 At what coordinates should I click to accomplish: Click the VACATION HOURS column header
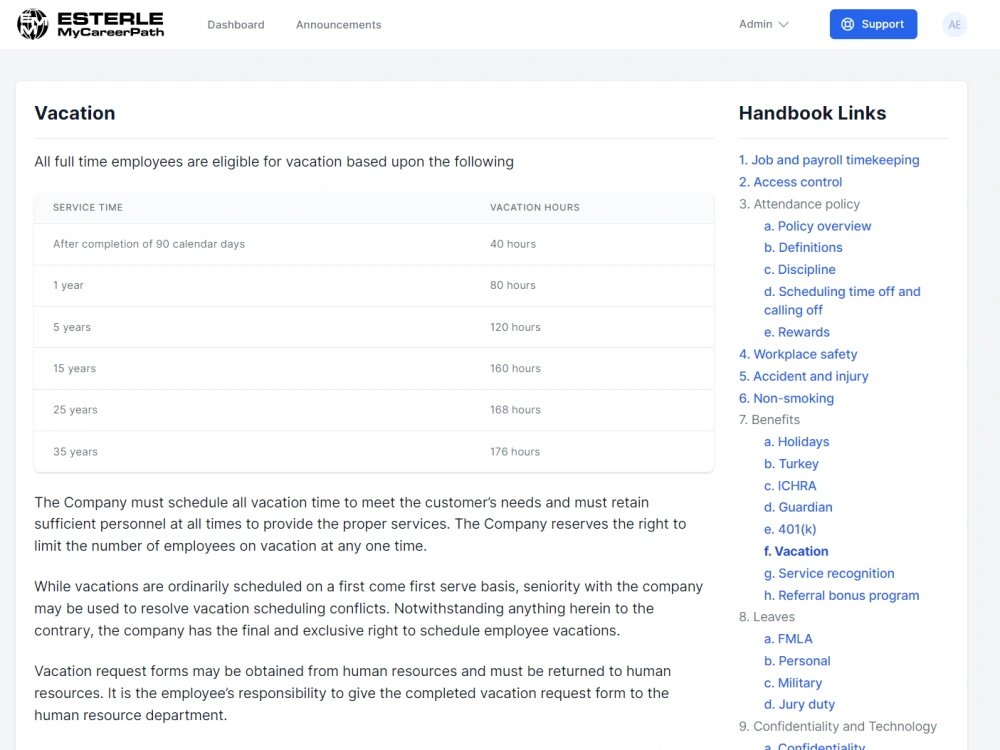tap(534, 207)
